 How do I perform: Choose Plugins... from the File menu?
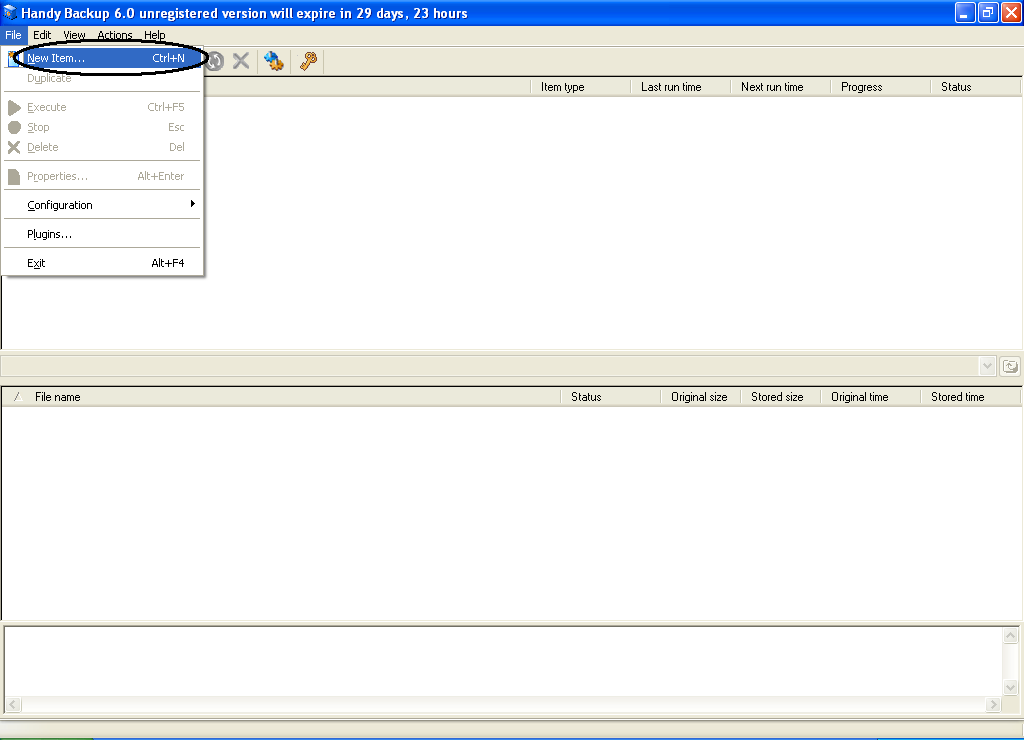(x=103, y=234)
